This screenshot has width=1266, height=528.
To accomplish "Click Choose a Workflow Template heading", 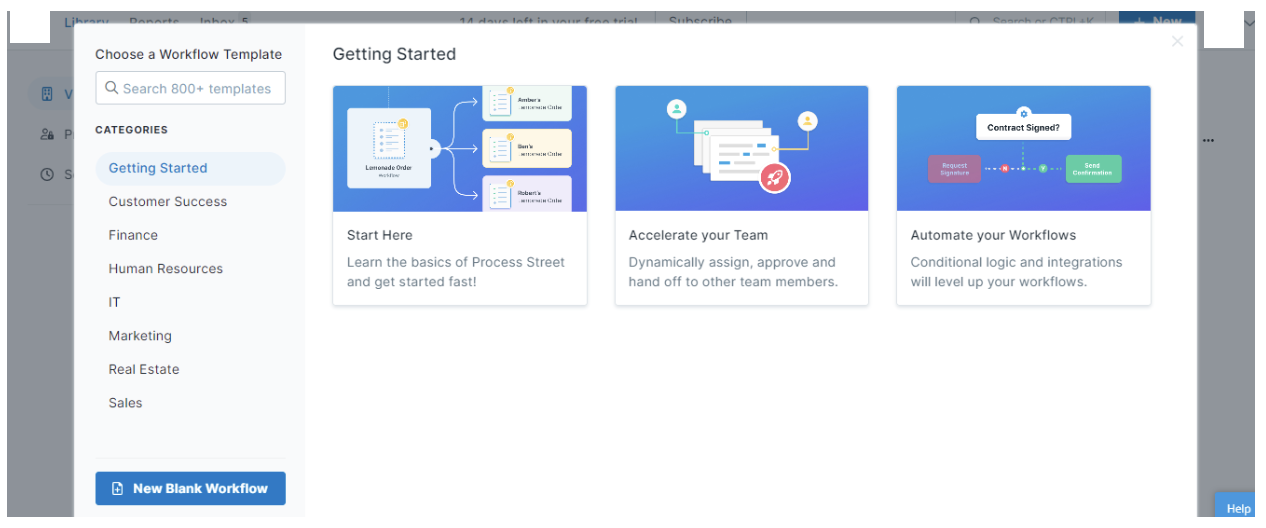I will (189, 54).
